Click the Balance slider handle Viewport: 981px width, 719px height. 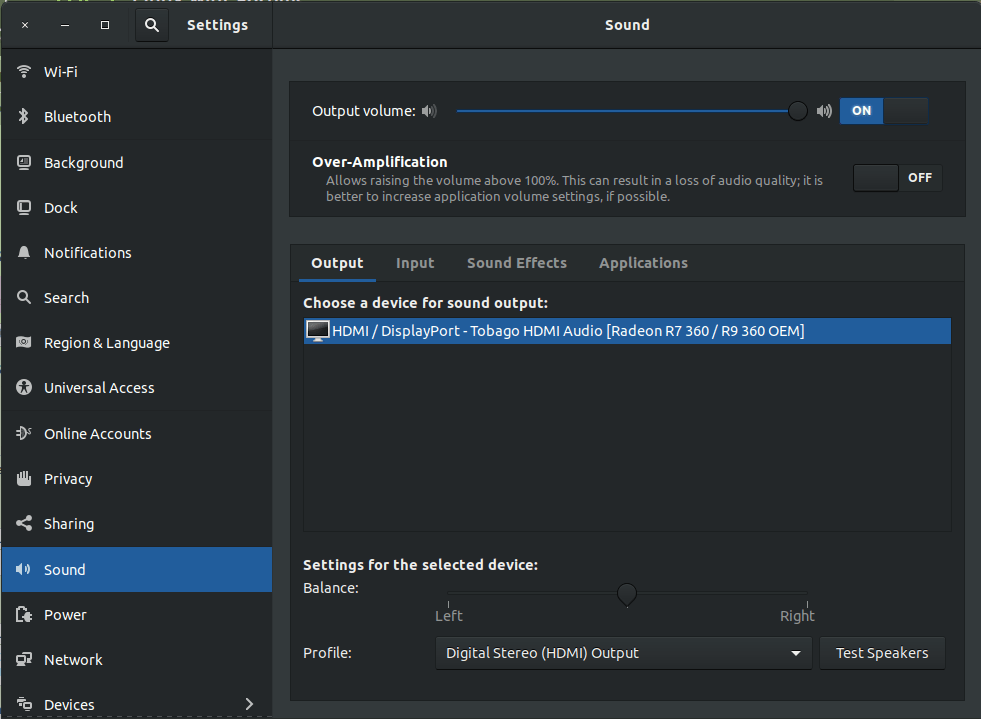click(627, 594)
